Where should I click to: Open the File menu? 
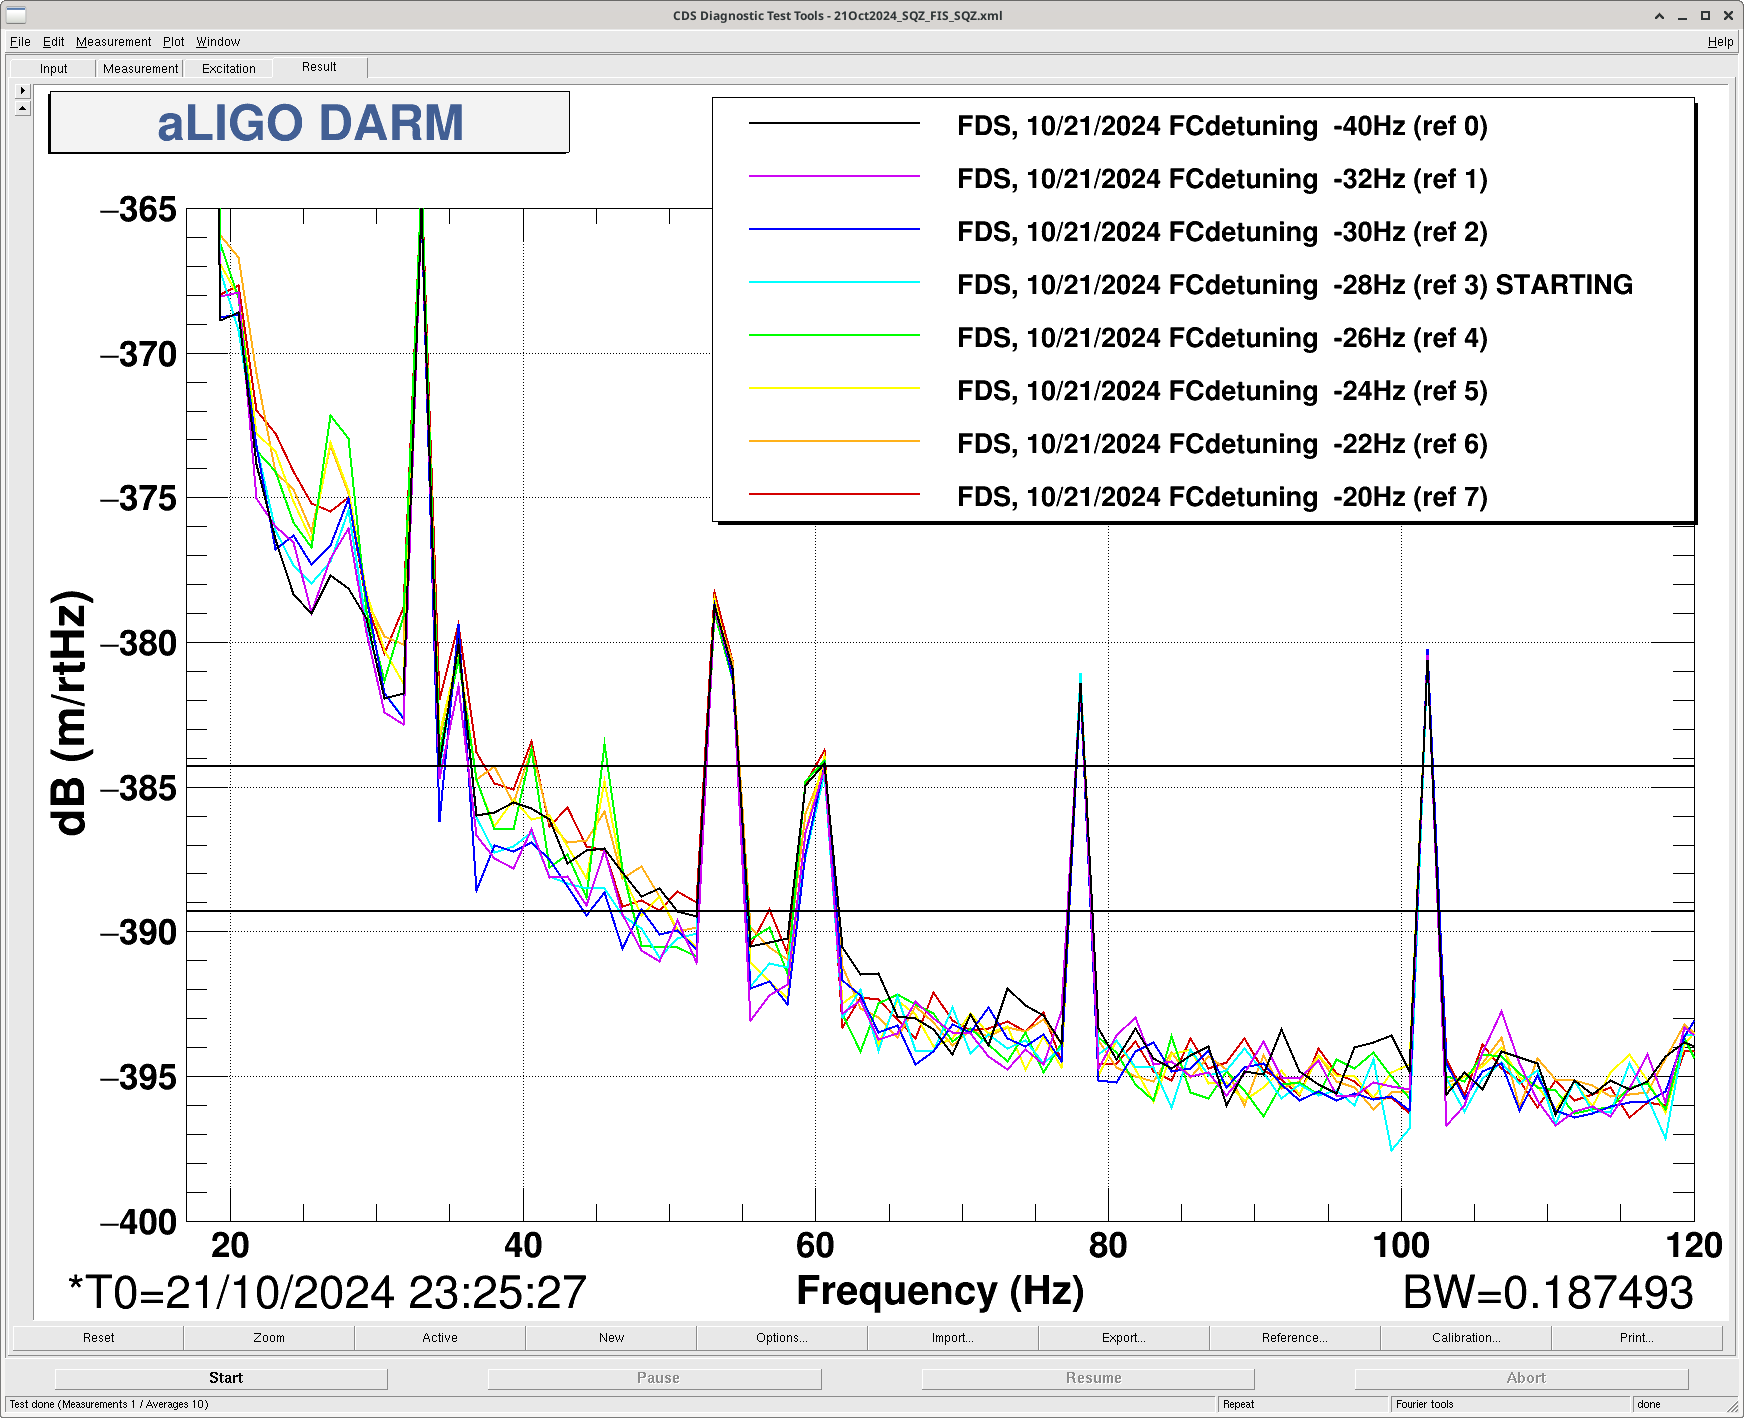click(20, 42)
